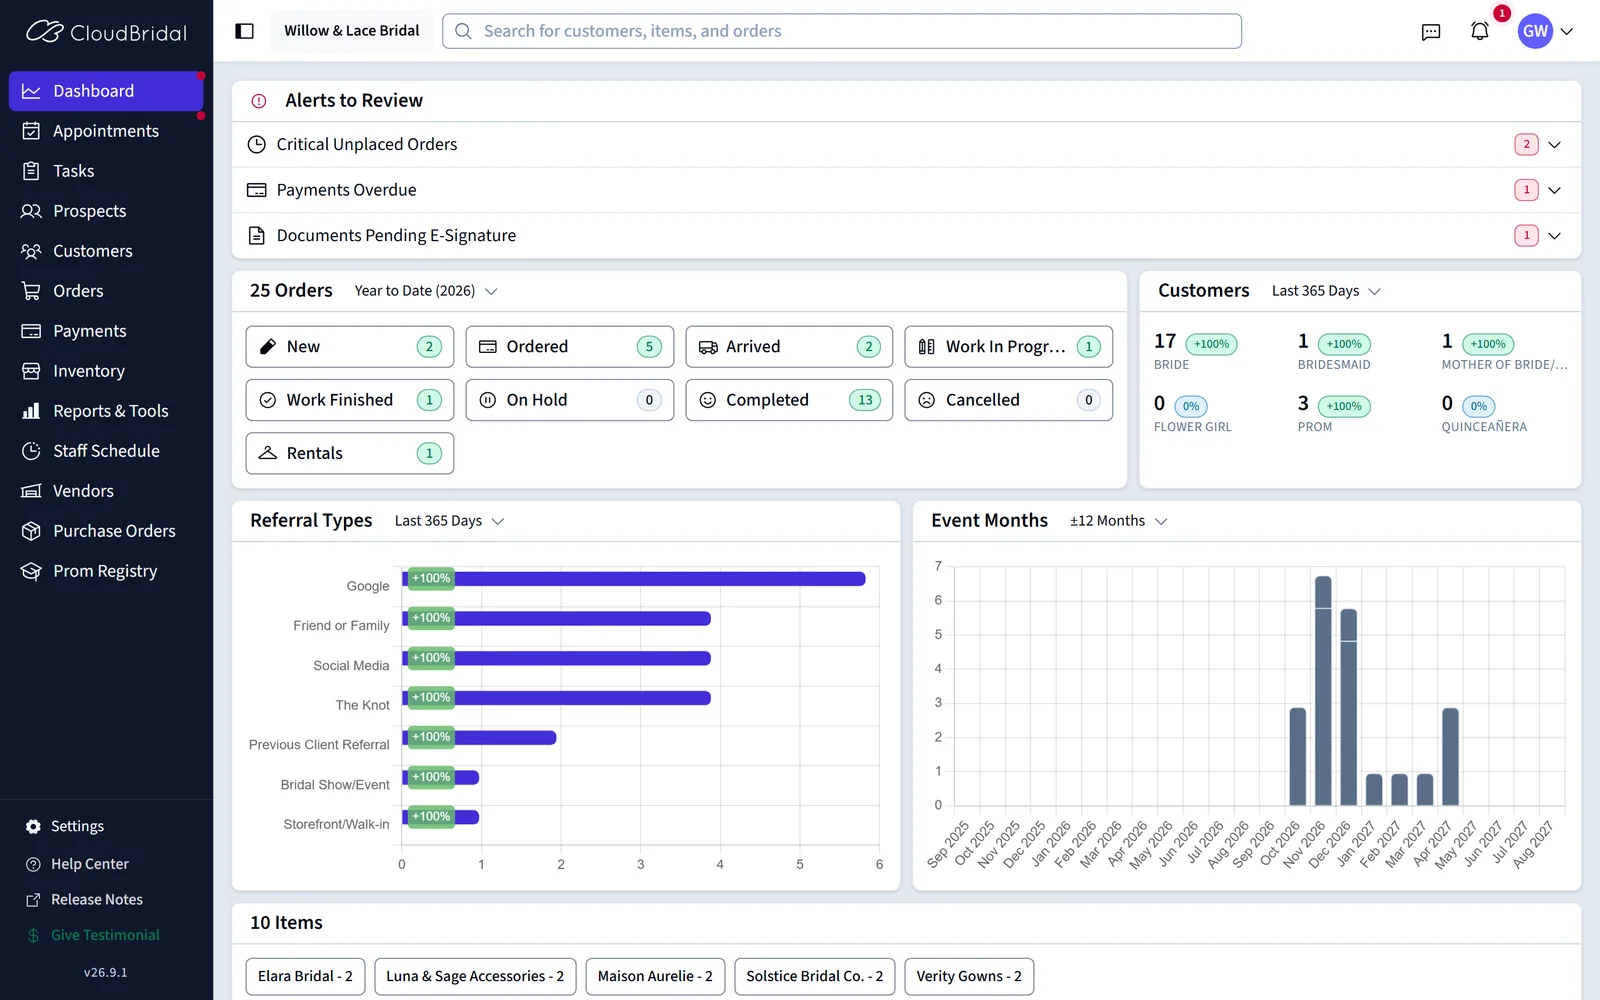1600x1000 pixels.
Task: Expand Documents Pending E-Signature chevron
Action: tap(1554, 236)
